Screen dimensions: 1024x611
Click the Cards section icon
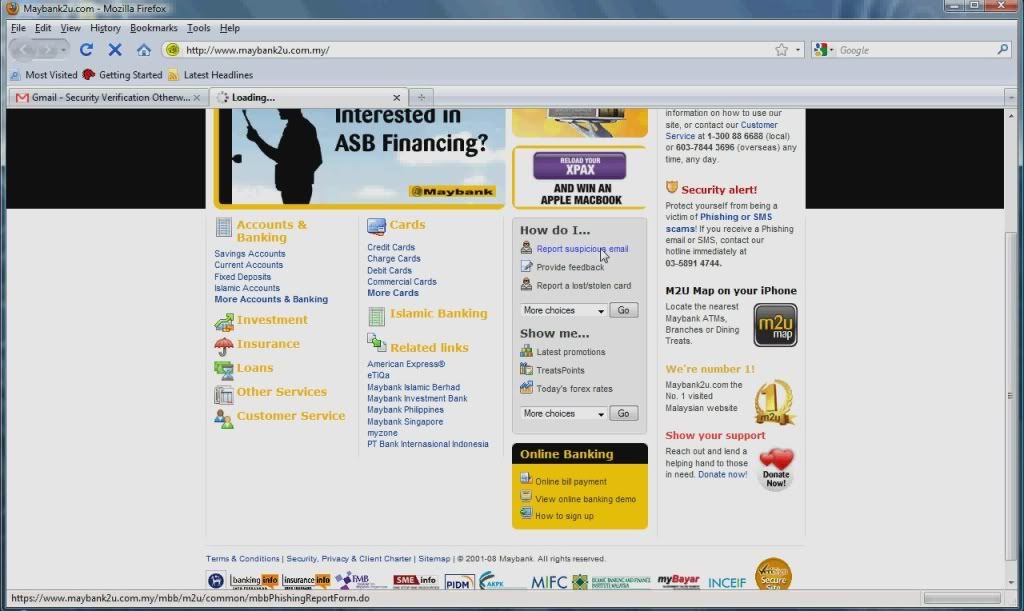click(376, 227)
